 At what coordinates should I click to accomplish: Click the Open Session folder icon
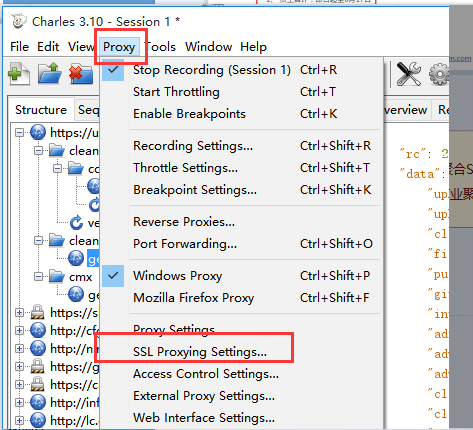[x=49, y=73]
